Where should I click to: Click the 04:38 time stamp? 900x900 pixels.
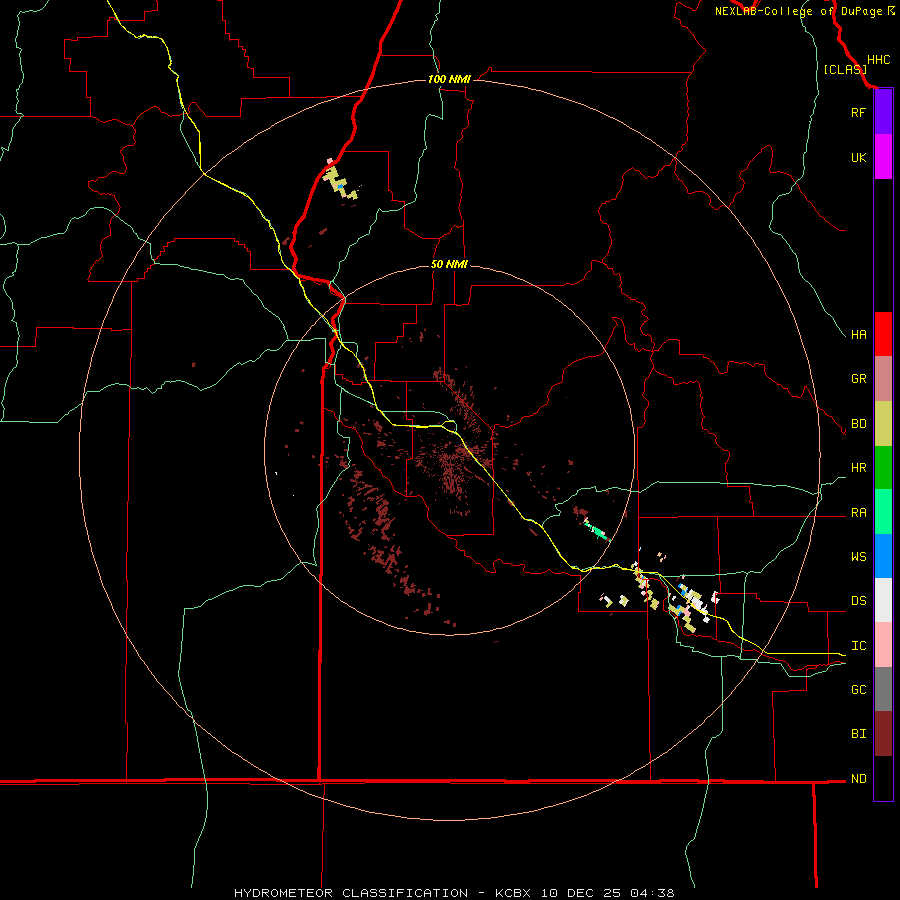click(x=652, y=893)
